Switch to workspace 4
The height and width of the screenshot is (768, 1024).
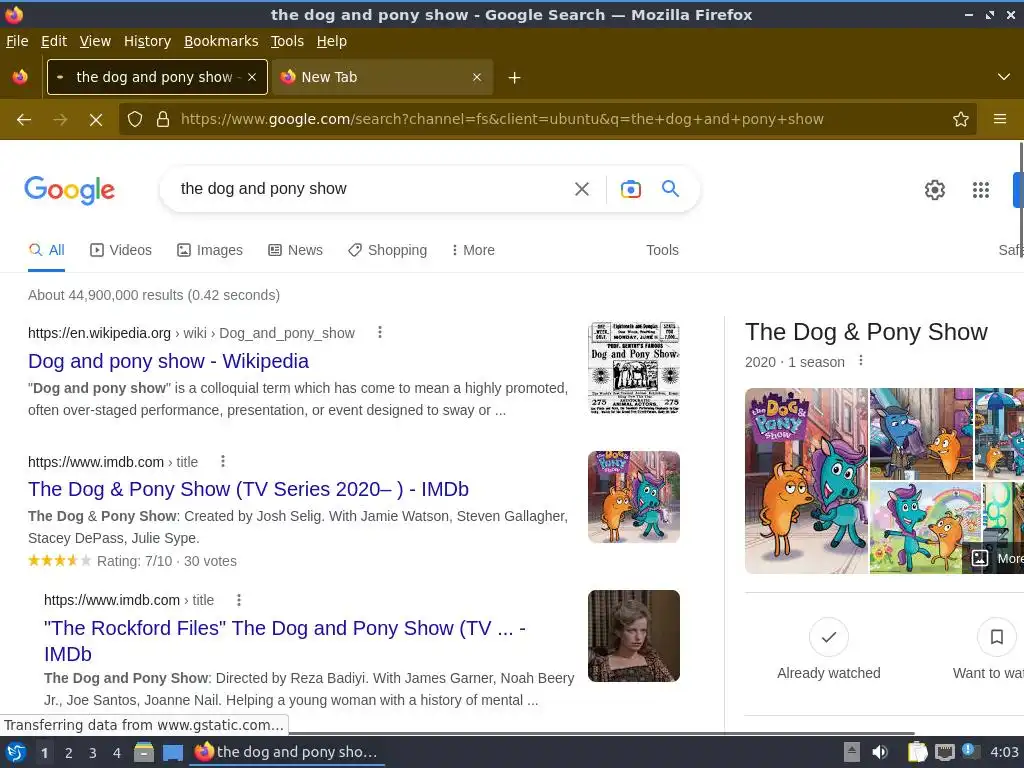[116, 753]
